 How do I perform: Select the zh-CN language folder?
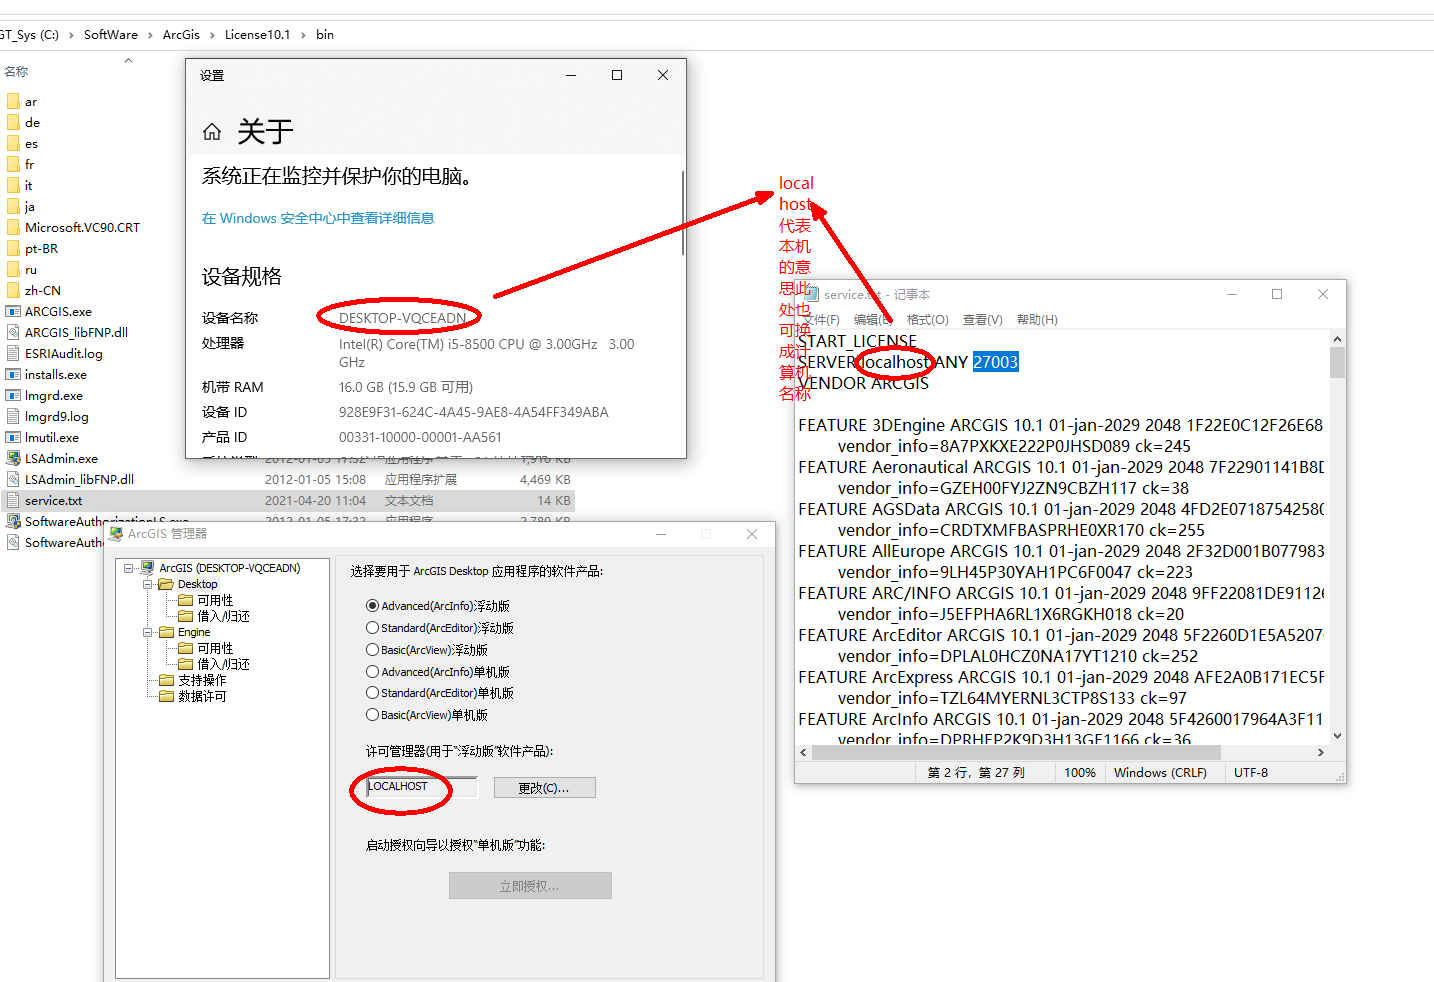pos(42,290)
